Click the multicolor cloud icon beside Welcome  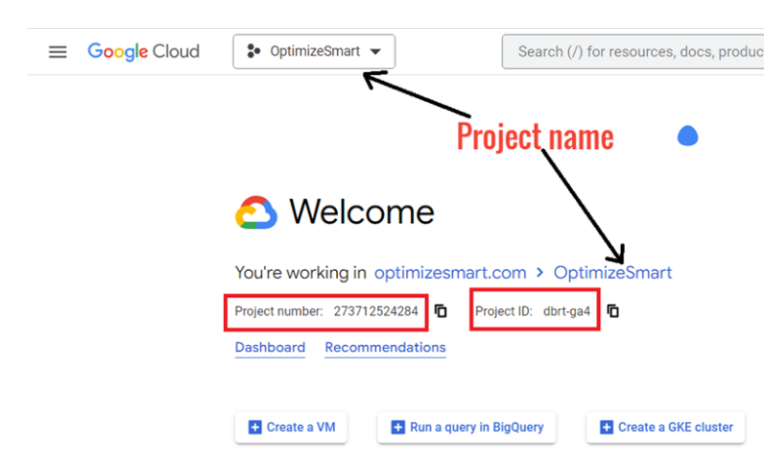point(256,213)
